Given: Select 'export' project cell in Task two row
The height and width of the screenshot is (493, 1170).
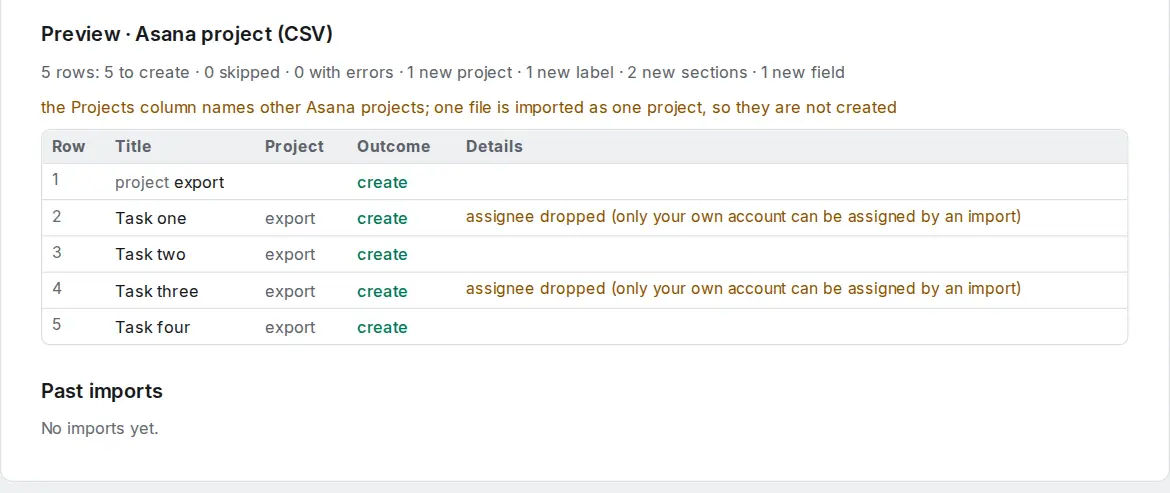Looking at the screenshot, I should pos(290,254).
